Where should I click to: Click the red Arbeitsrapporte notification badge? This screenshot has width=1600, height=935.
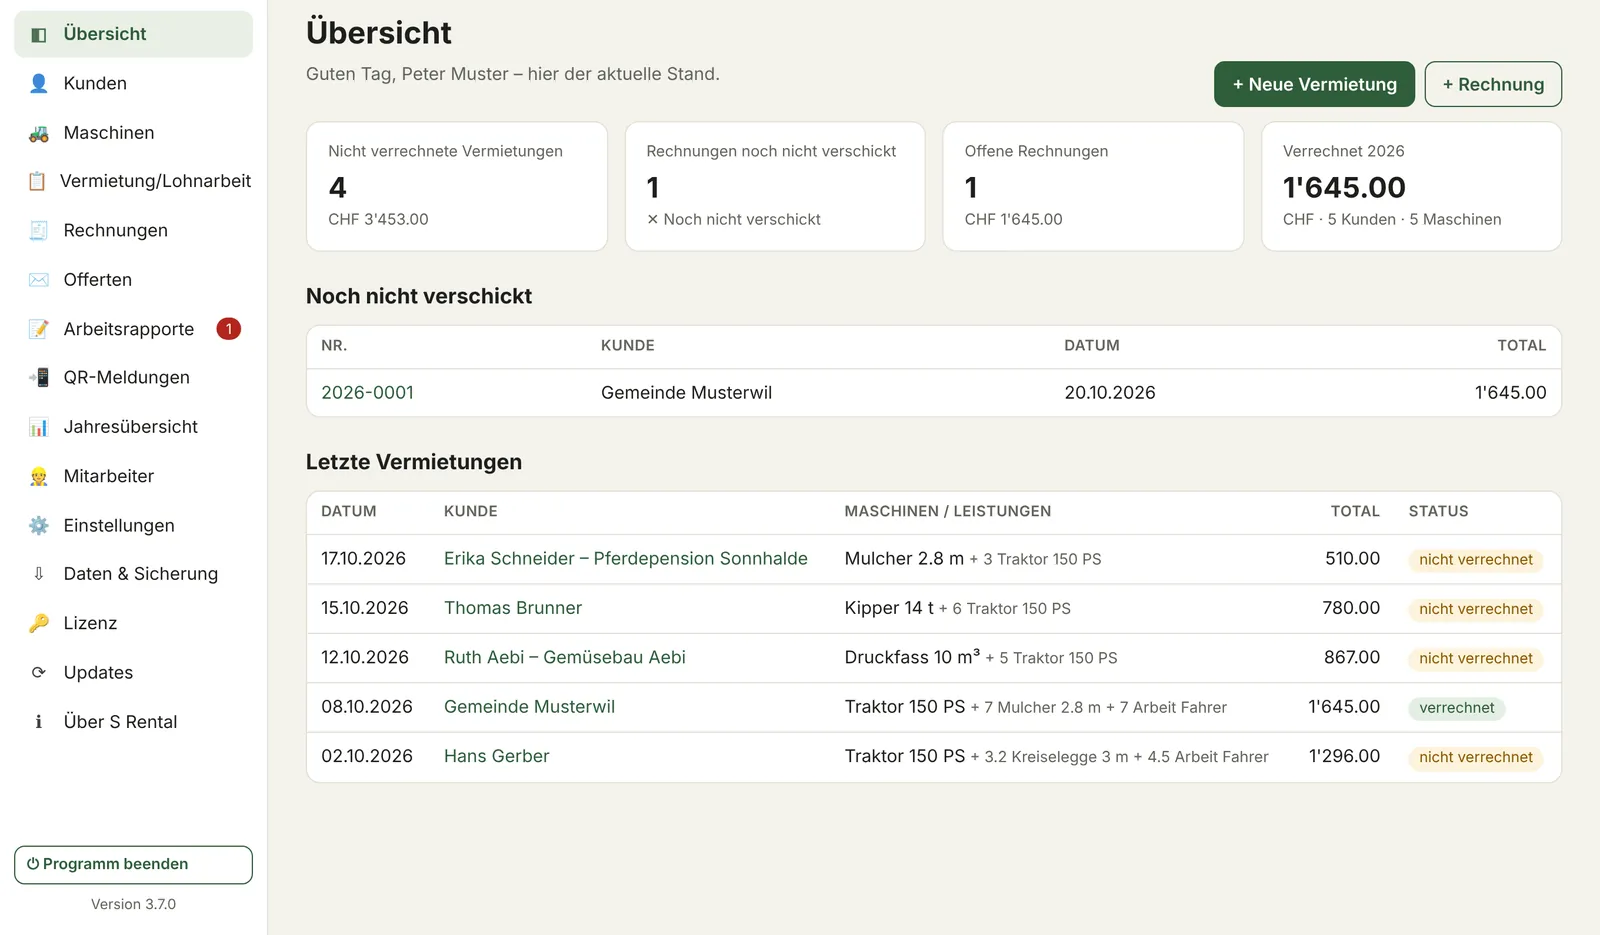pyautogui.click(x=229, y=329)
